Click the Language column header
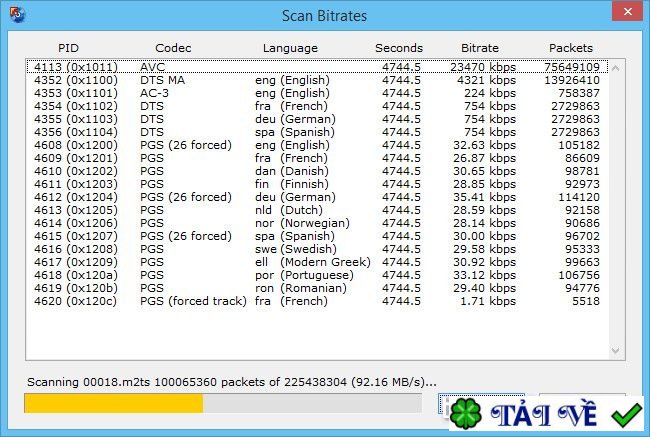Screen dimensions: 650x437 click(x=290, y=49)
